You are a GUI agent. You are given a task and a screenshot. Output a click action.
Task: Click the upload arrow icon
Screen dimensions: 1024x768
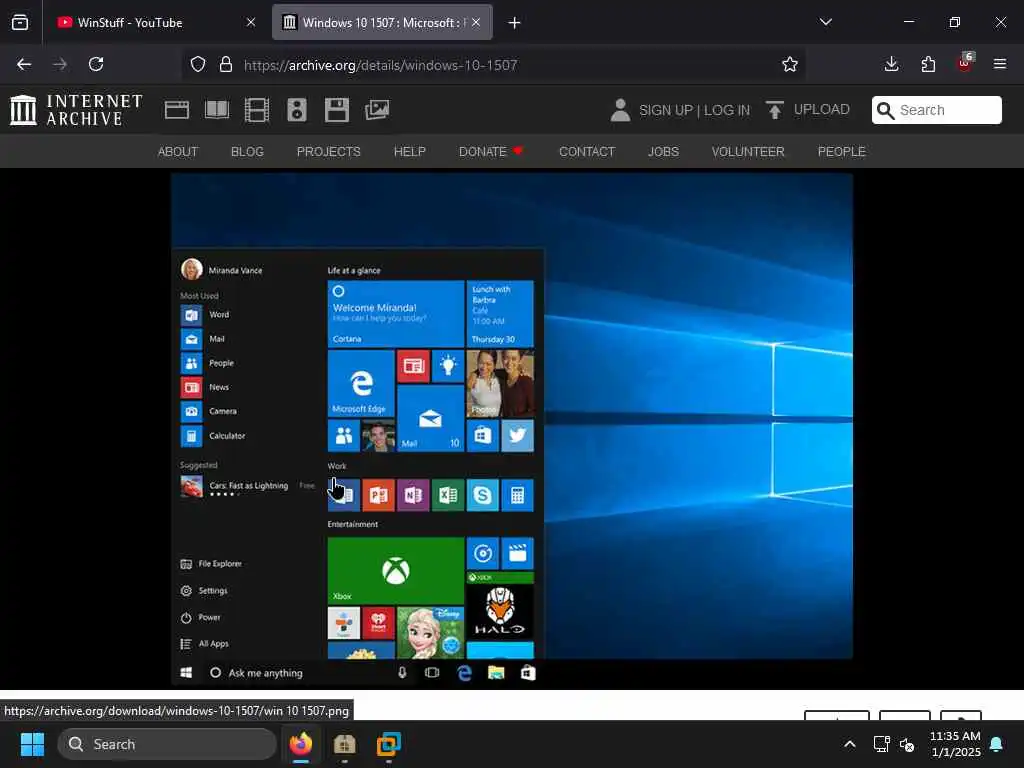click(x=775, y=110)
